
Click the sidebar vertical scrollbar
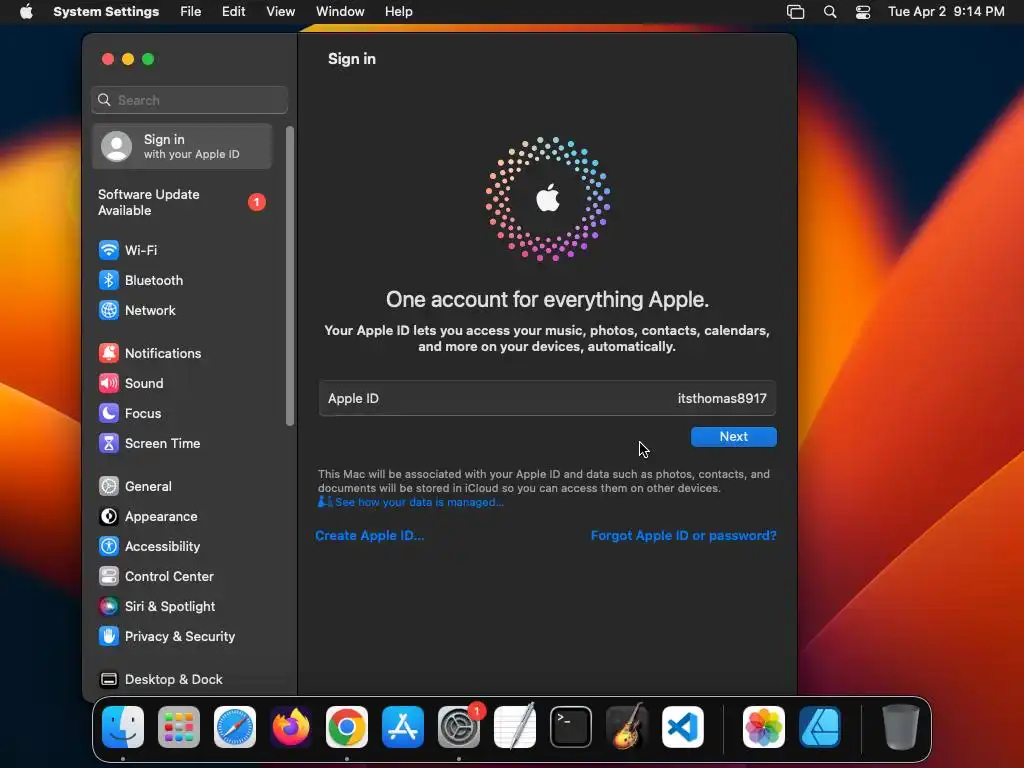[290, 276]
